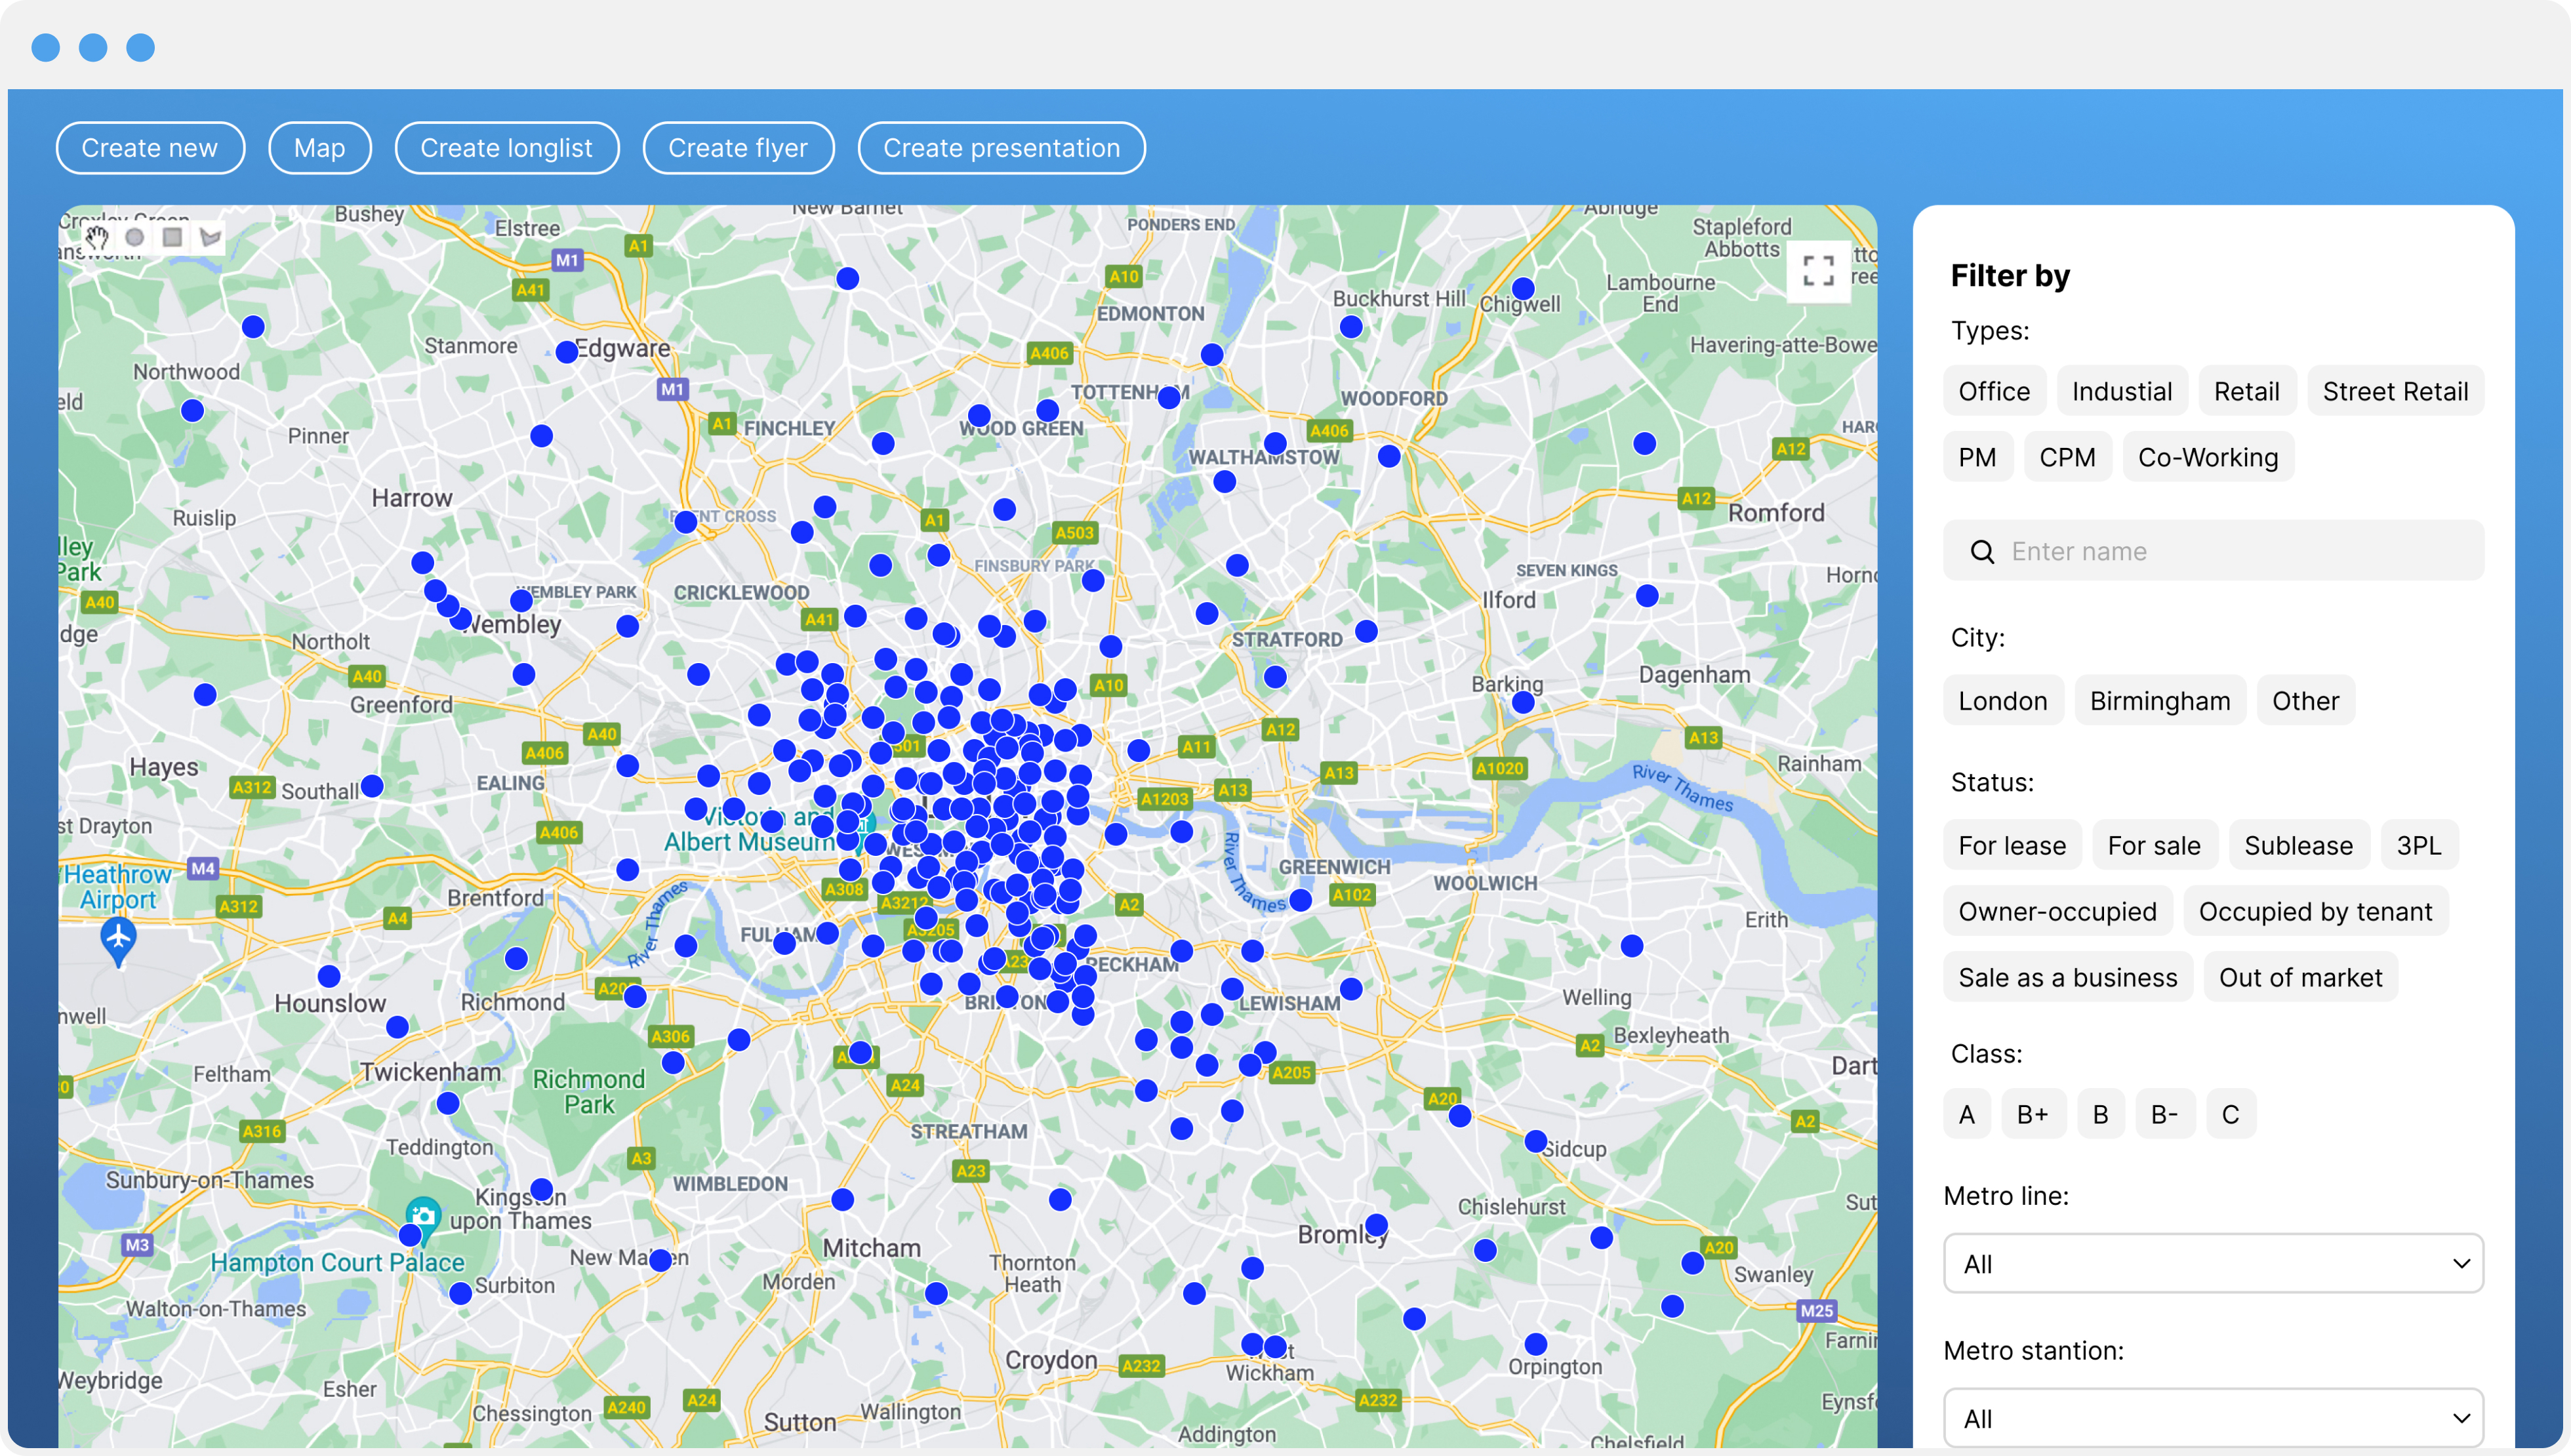Filter by city Birmingham
Viewport: 2571px width, 1456px height.
tap(2160, 701)
